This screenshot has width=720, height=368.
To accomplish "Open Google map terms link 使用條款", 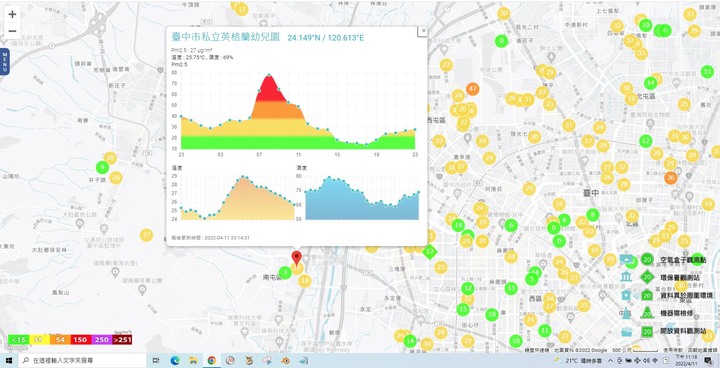I will coord(673,350).
